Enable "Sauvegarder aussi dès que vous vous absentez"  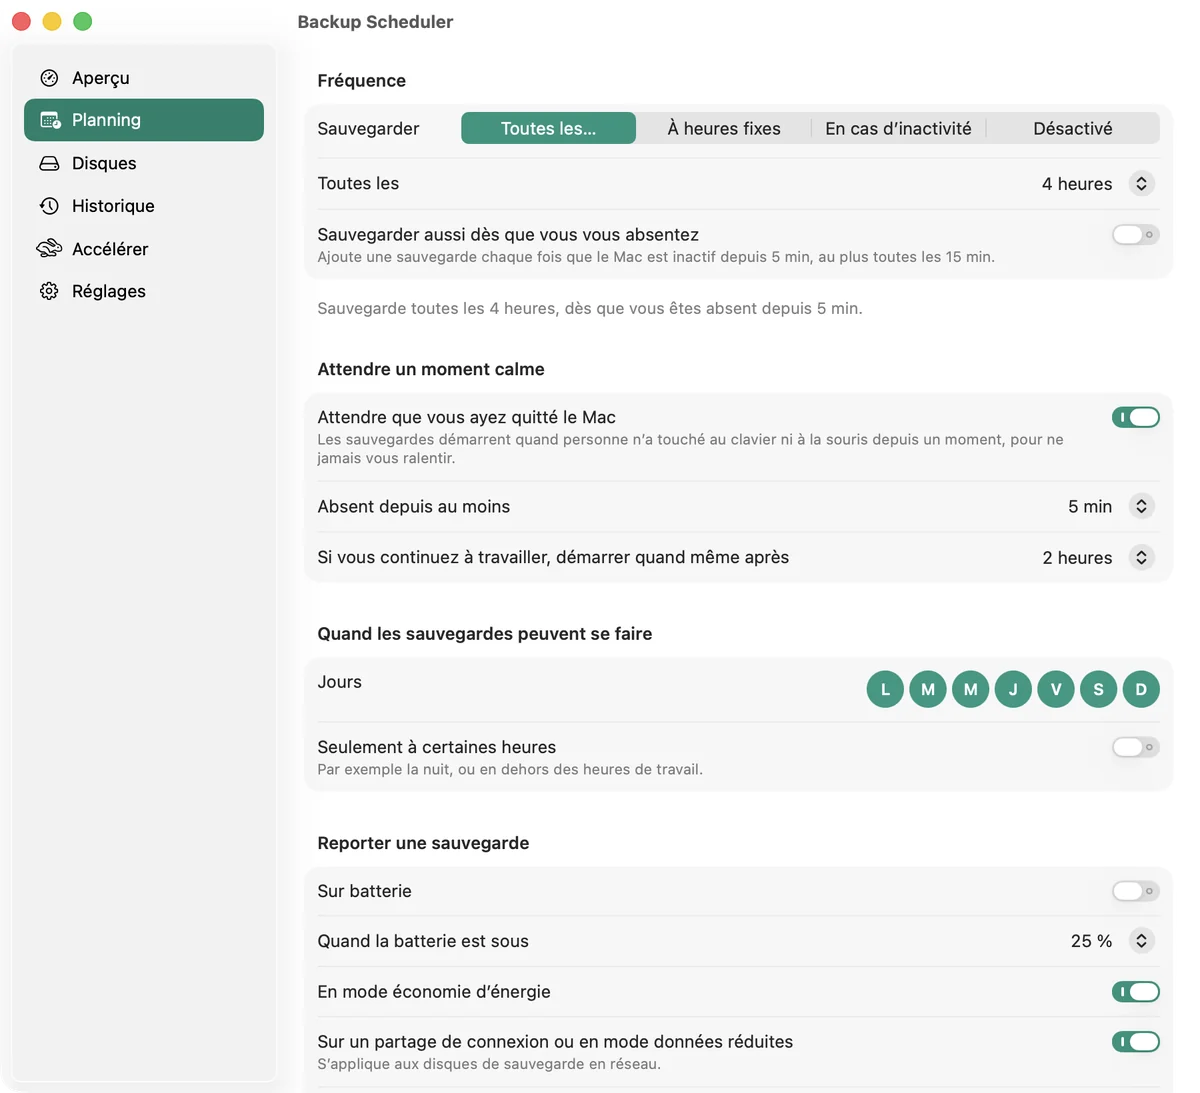point(1136,235)
